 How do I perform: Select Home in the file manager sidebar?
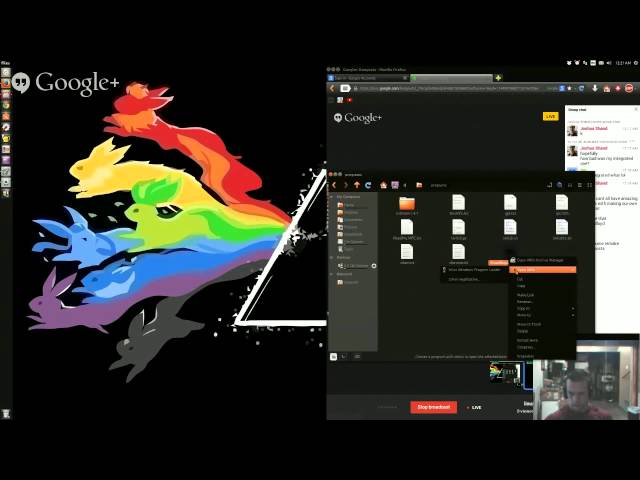coord(349,205)
